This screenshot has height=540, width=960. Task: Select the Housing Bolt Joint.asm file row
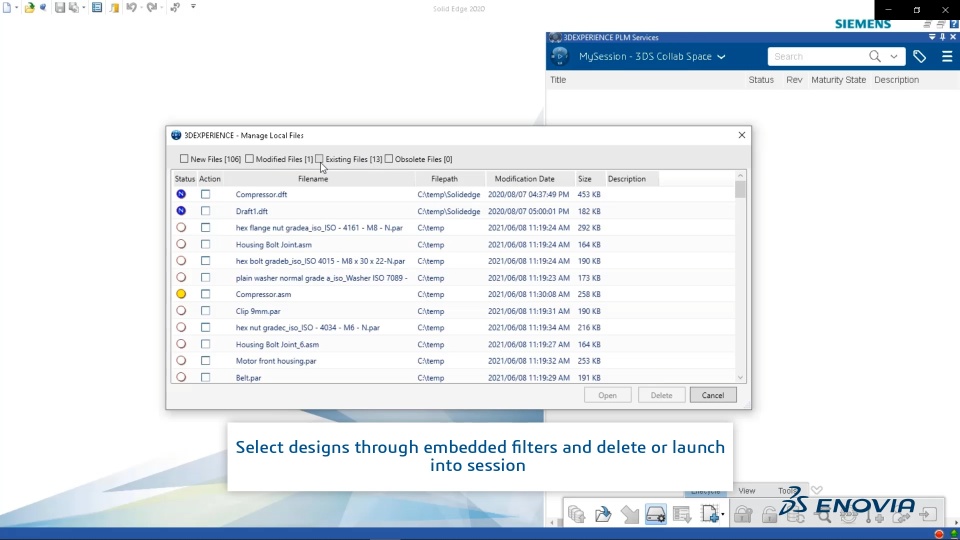[453, 244]
